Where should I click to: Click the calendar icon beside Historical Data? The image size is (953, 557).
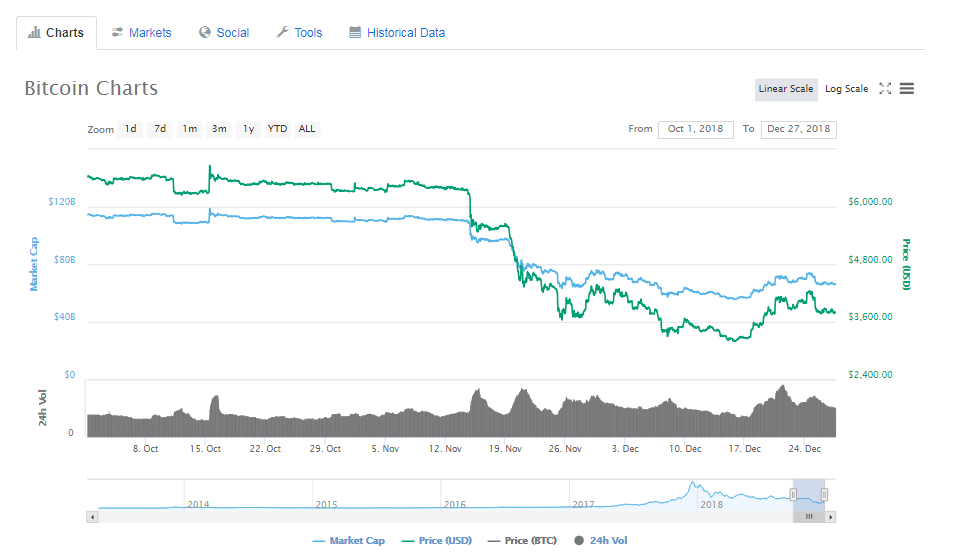355,32
